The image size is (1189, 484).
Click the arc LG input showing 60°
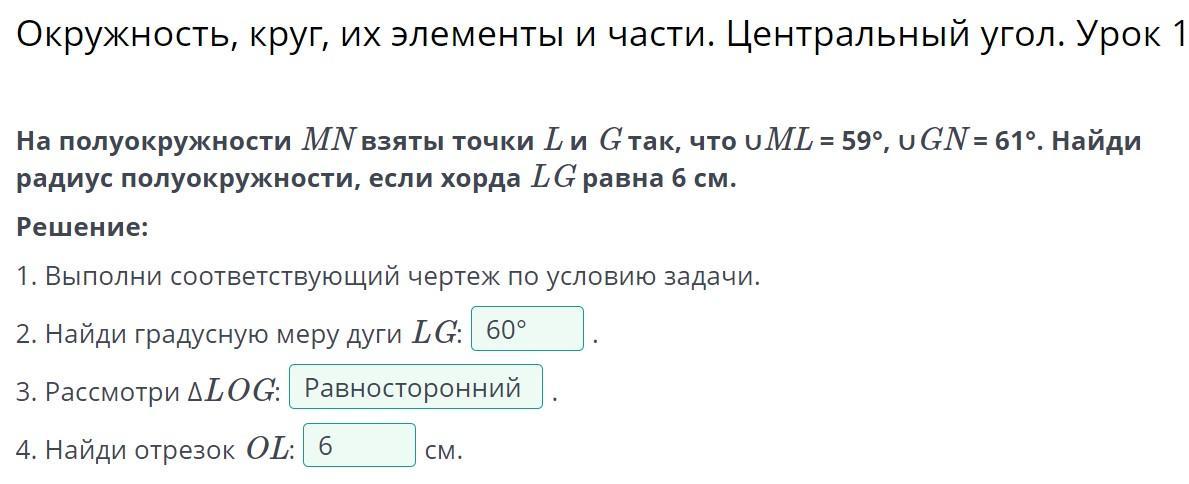pyautogui.click(x=527, y=328)
